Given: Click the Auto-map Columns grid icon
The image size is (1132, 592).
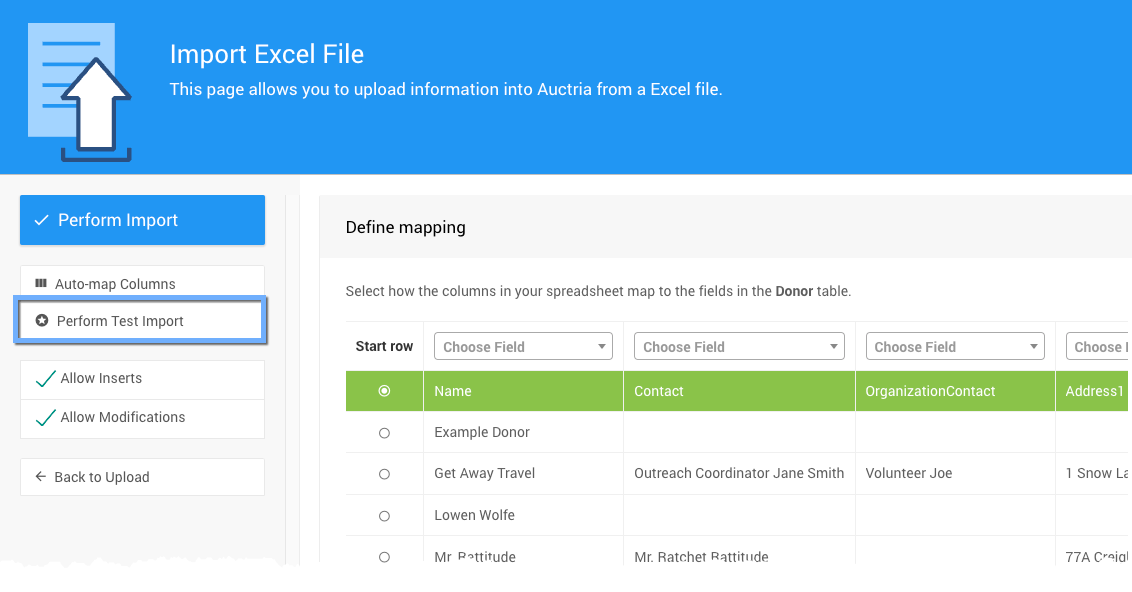Looking at the screenshot, I should [x=41, y=284].
